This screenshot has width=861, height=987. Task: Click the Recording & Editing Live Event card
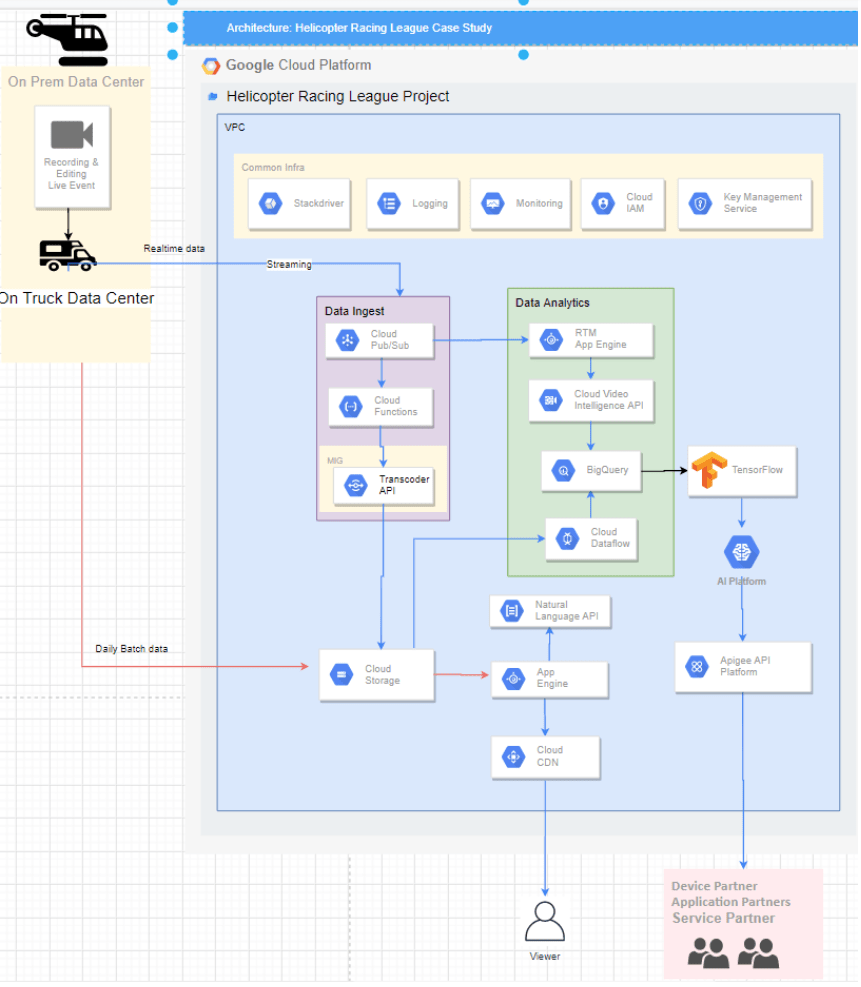click(x=72, y=157)
